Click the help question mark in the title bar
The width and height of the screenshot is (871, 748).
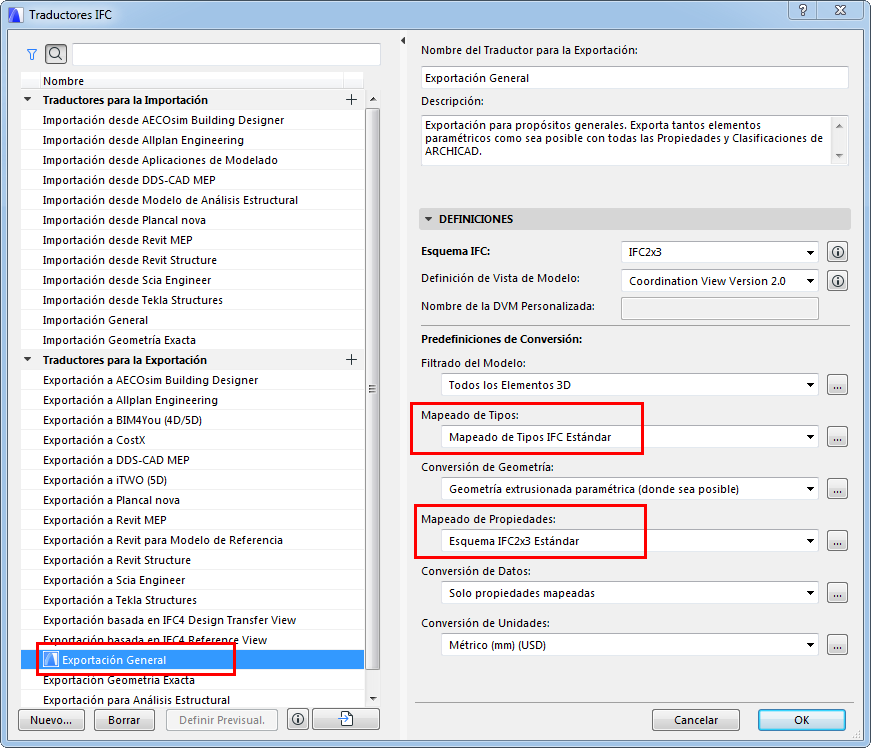[x=803, y=11]
